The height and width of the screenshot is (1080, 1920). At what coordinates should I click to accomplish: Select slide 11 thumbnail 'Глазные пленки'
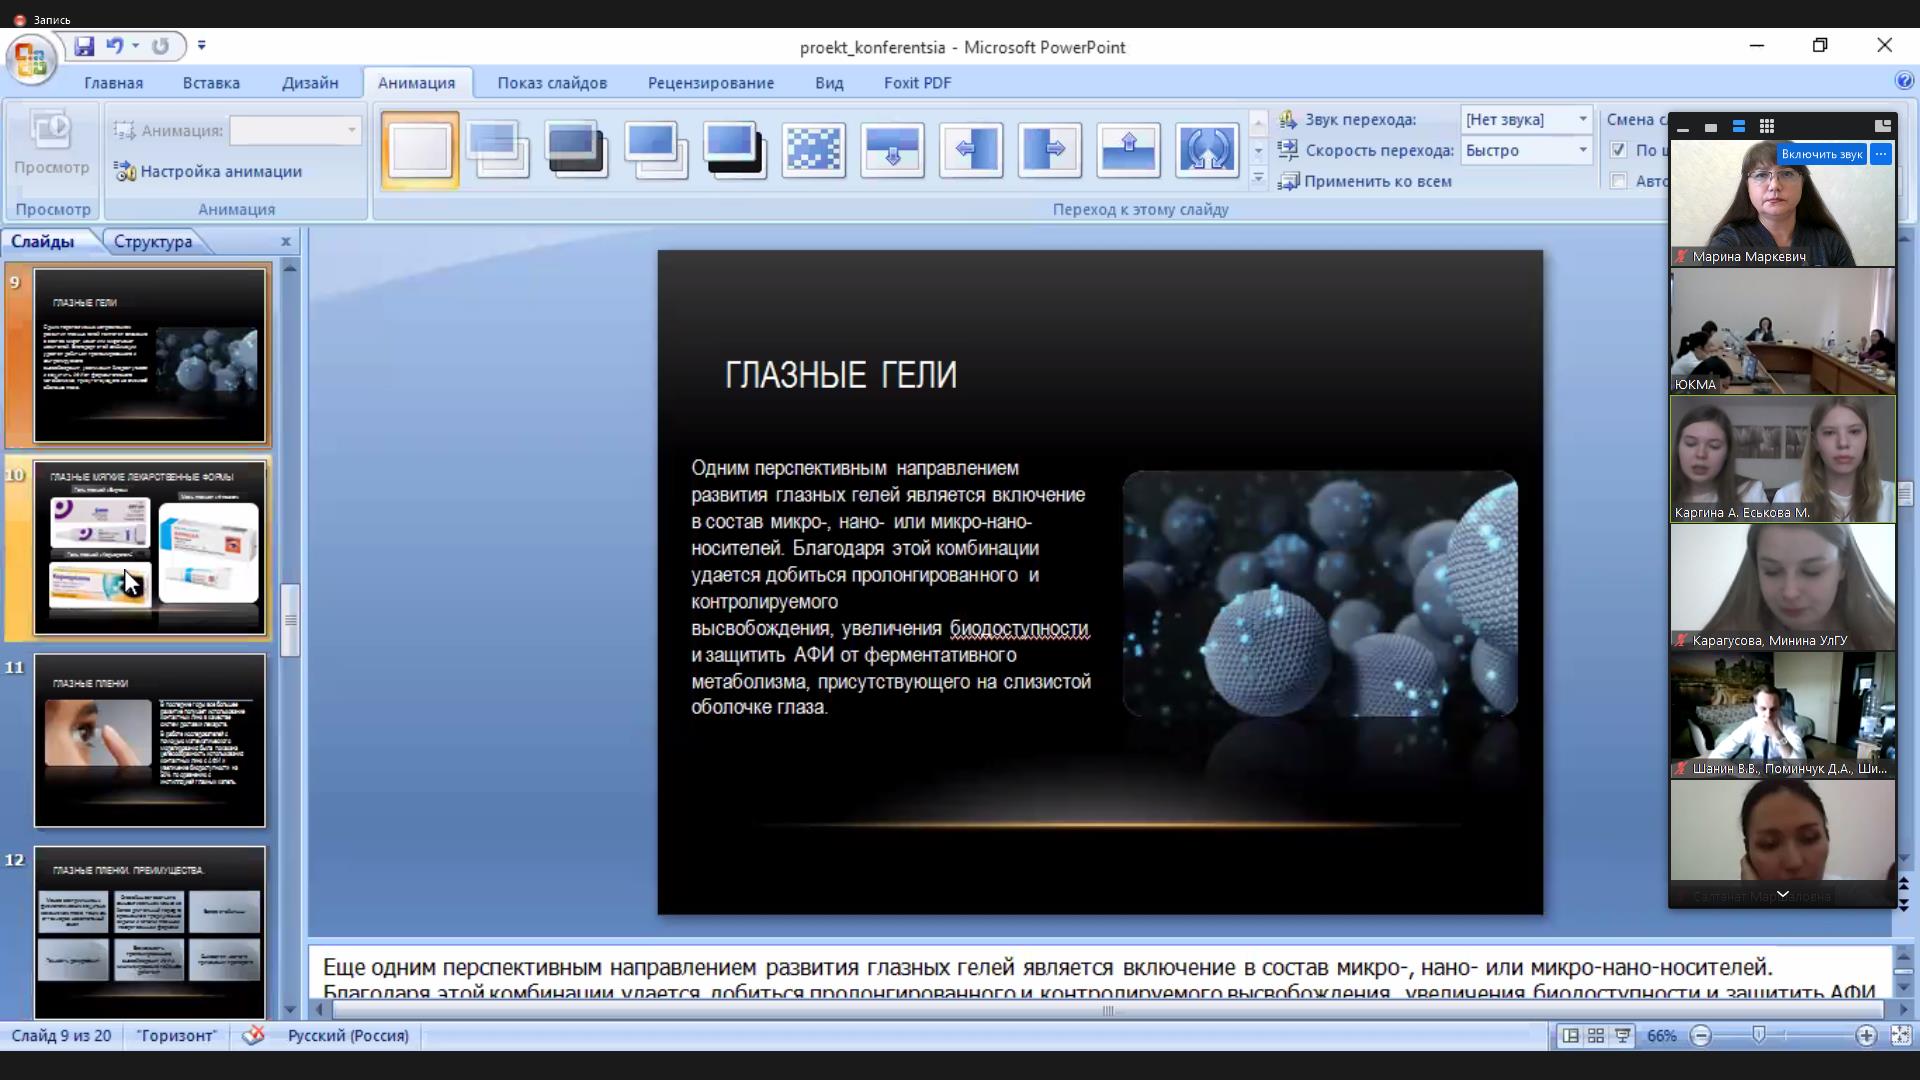pyautogui.click(x=150, y=741)
